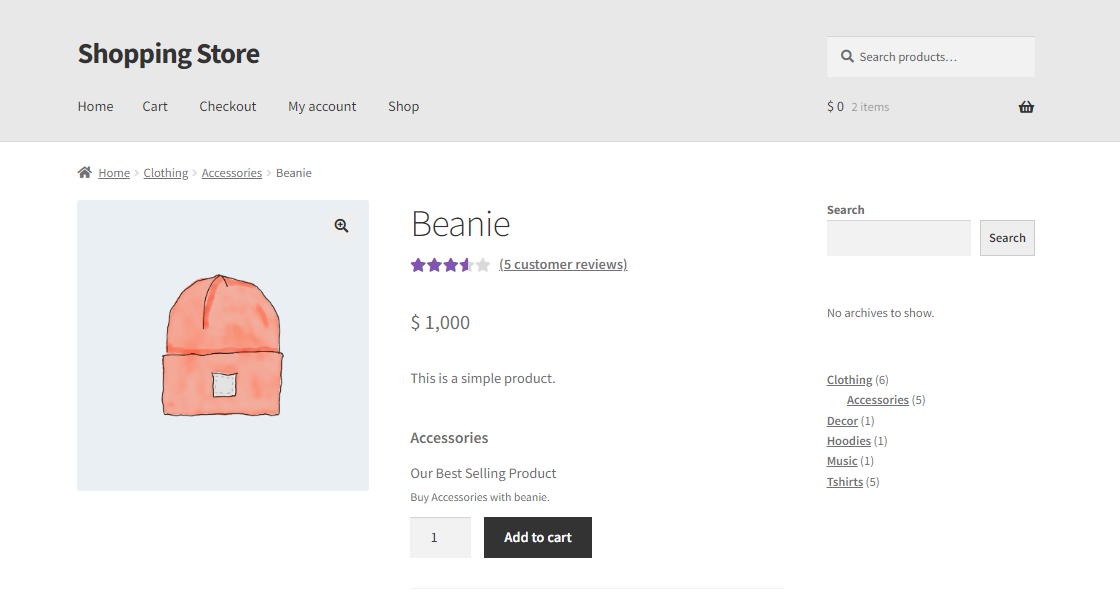Open the Shop menu item

click(x=404, y=106)
